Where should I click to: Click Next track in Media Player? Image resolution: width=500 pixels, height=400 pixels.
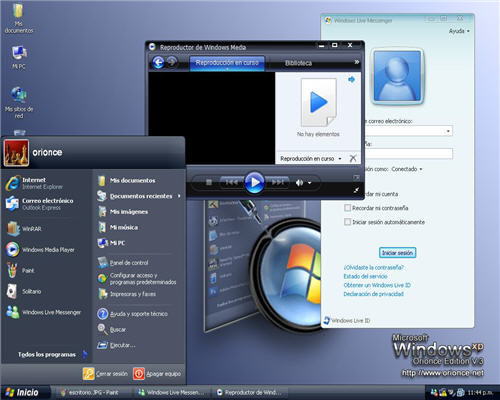coord(277,182)
